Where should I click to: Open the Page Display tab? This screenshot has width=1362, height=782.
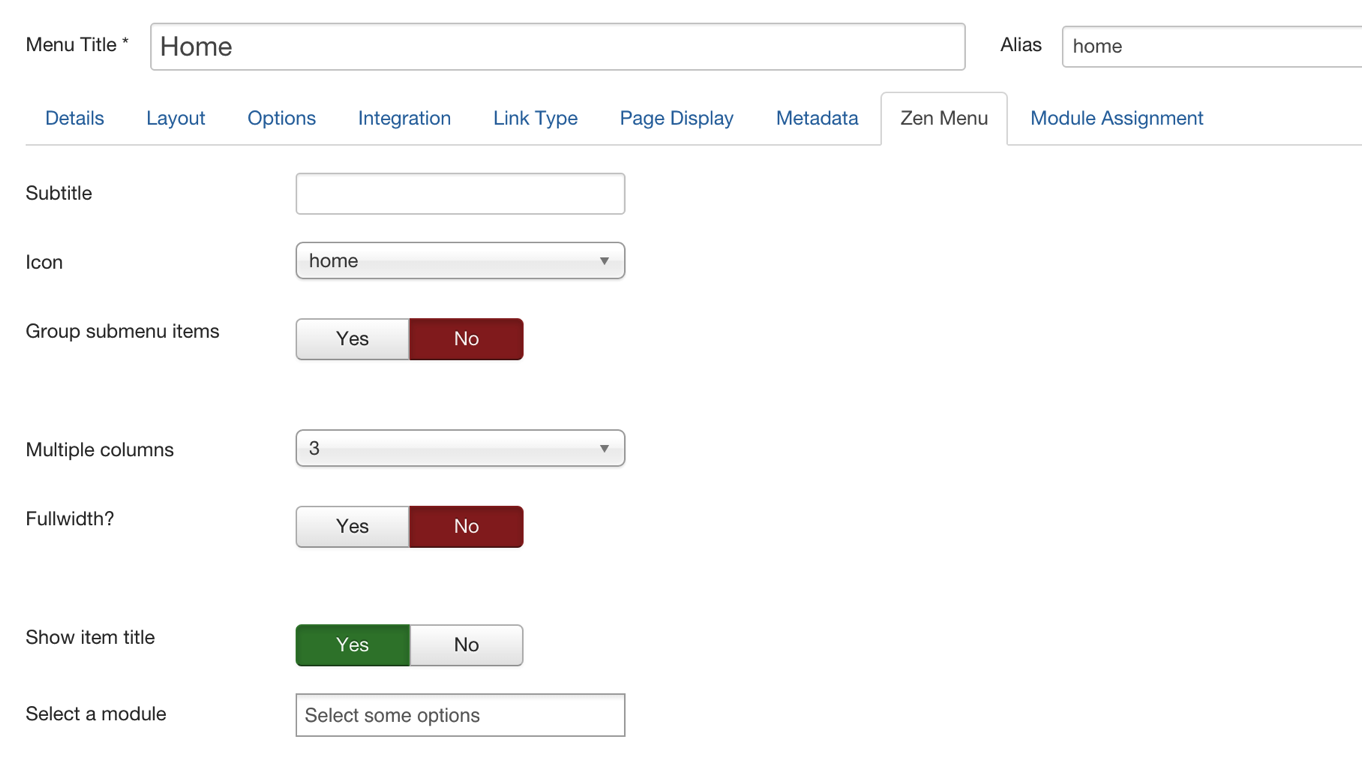[x=677, y=118]
